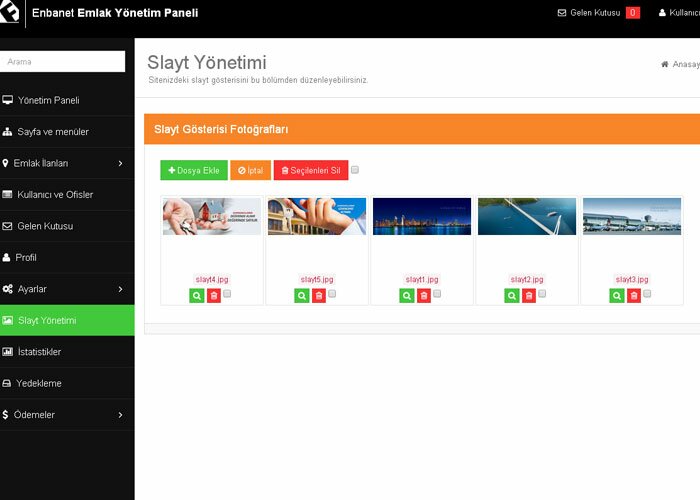700x500 pixels.
Task: Expand the Emlak İlanları chevron
Action: [x=120, y=163]
